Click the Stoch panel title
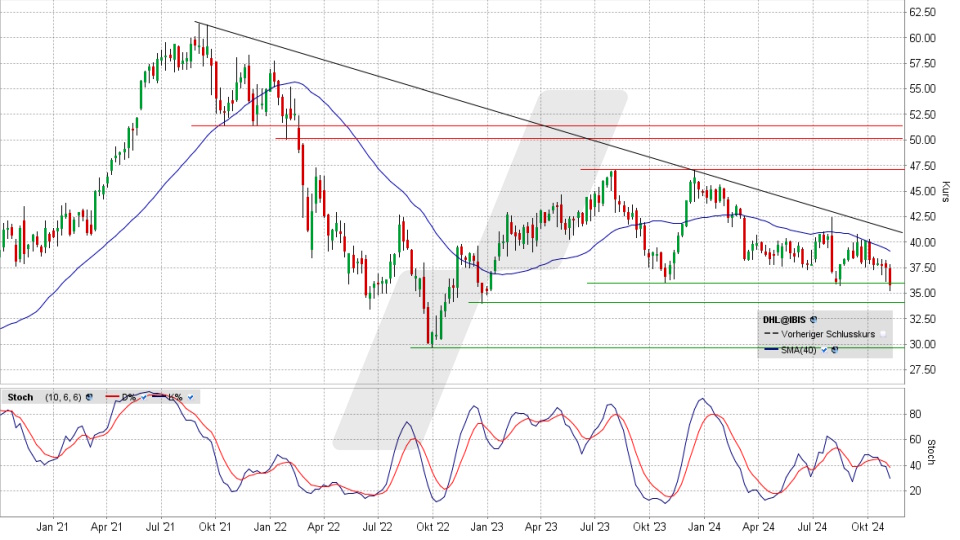960x540 pixels. pos(20,397)
